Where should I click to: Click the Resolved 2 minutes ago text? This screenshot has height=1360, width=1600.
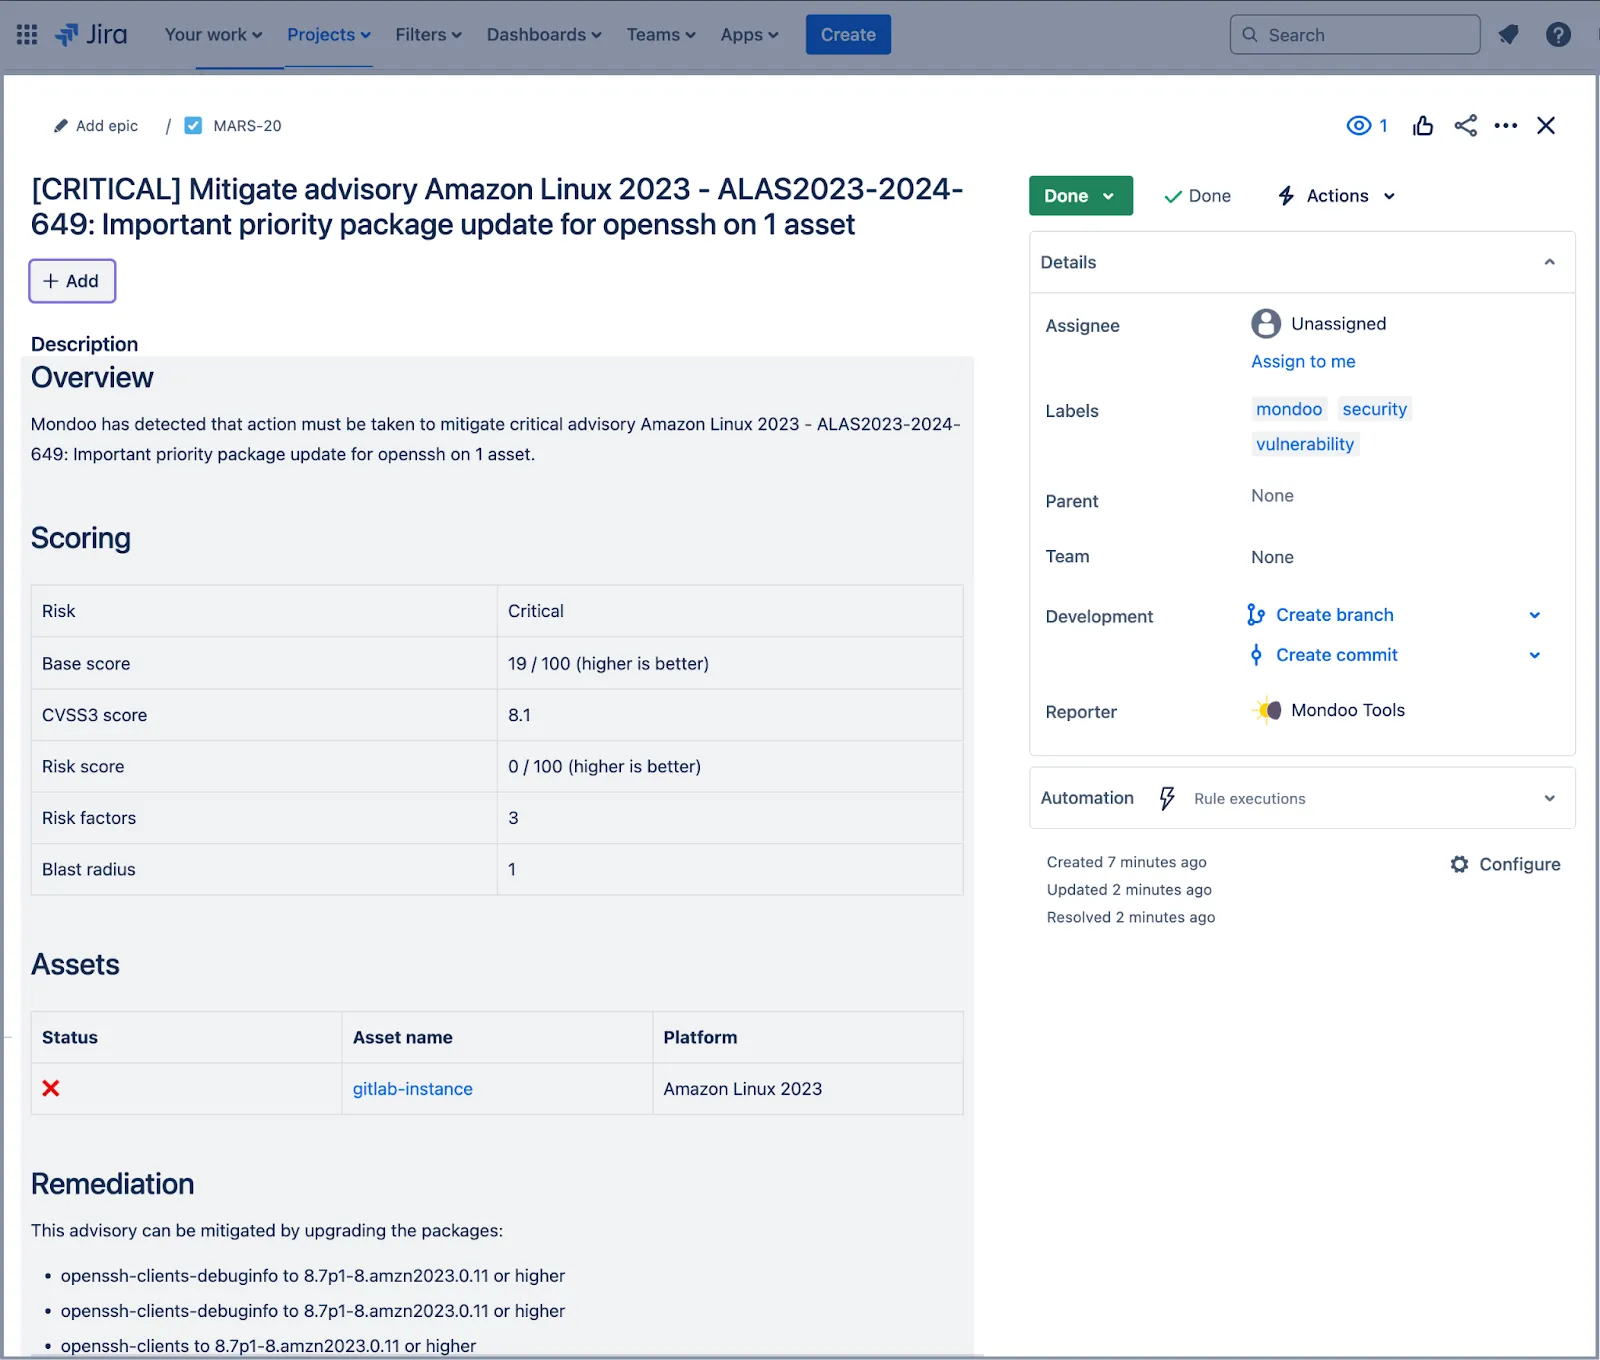tap(1131, 917)
